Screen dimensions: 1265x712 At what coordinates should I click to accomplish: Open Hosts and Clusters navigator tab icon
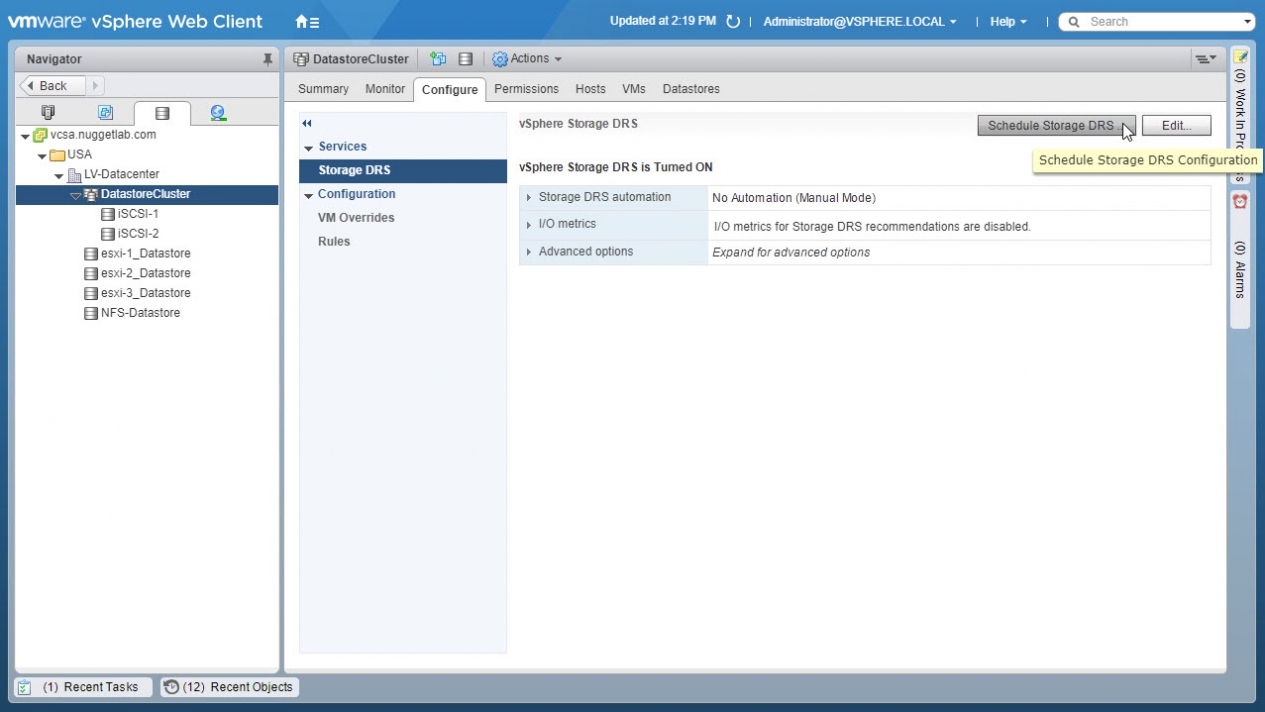pos(48,113)
